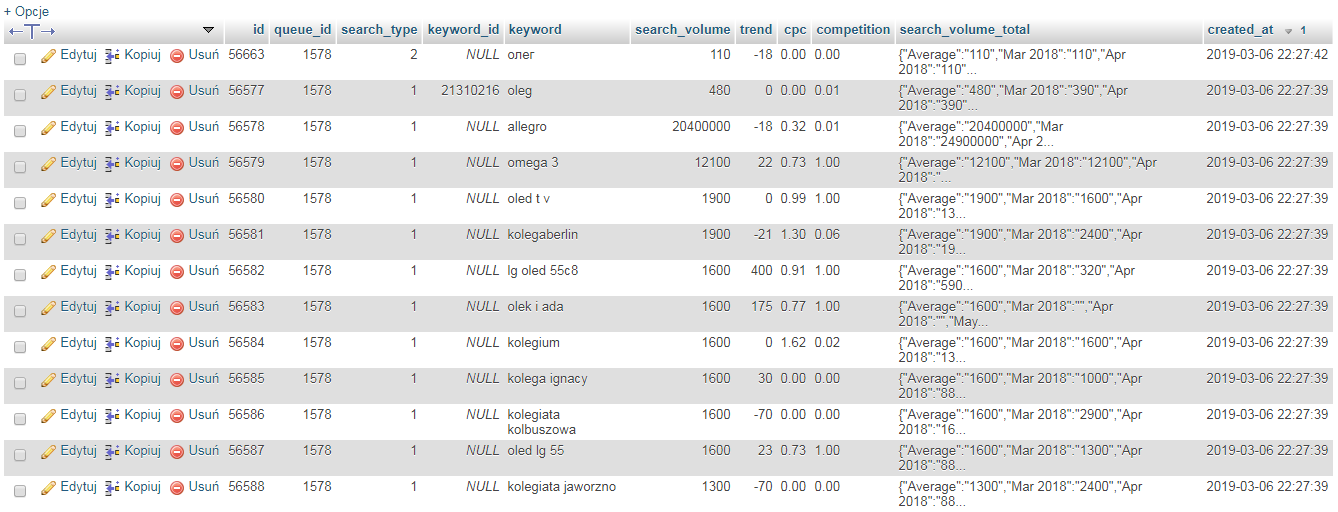Screen dimensions: 1338x512
Task: Sort table by search_volume column header
Action: click(x=682, y=30)
